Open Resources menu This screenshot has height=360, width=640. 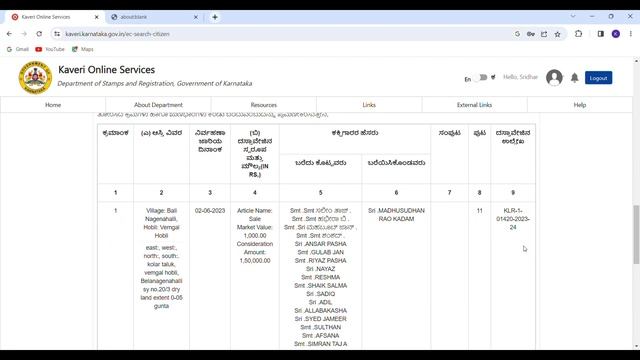(x=264, y=105)
